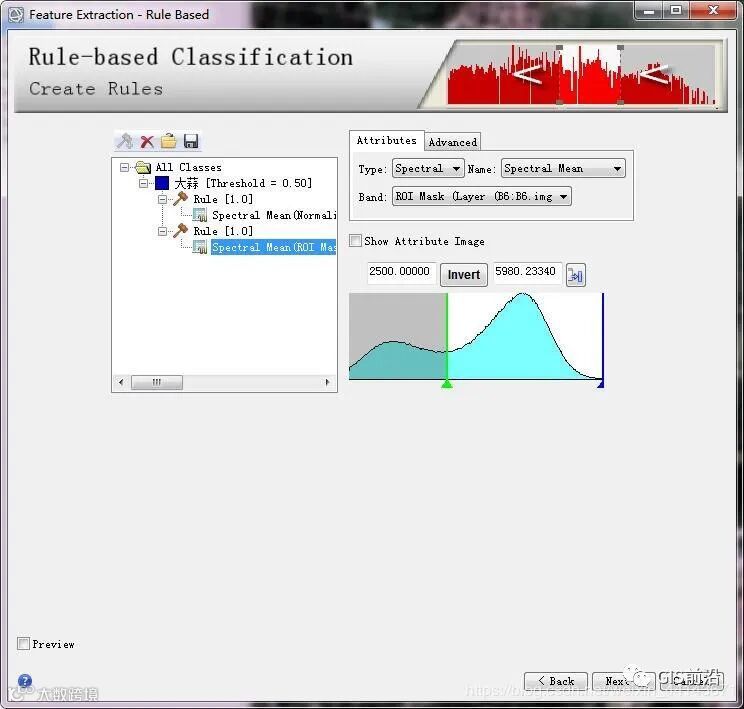Open help with question mark icon
Viewport: 744px width, 709px height.
[x=25, y=681]
